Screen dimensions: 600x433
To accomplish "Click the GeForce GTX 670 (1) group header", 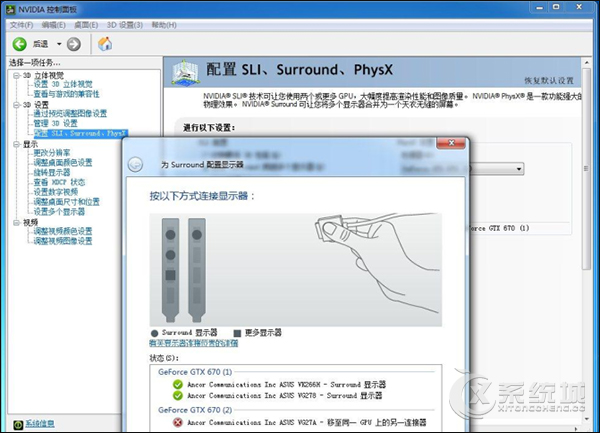I will (195, 372).
